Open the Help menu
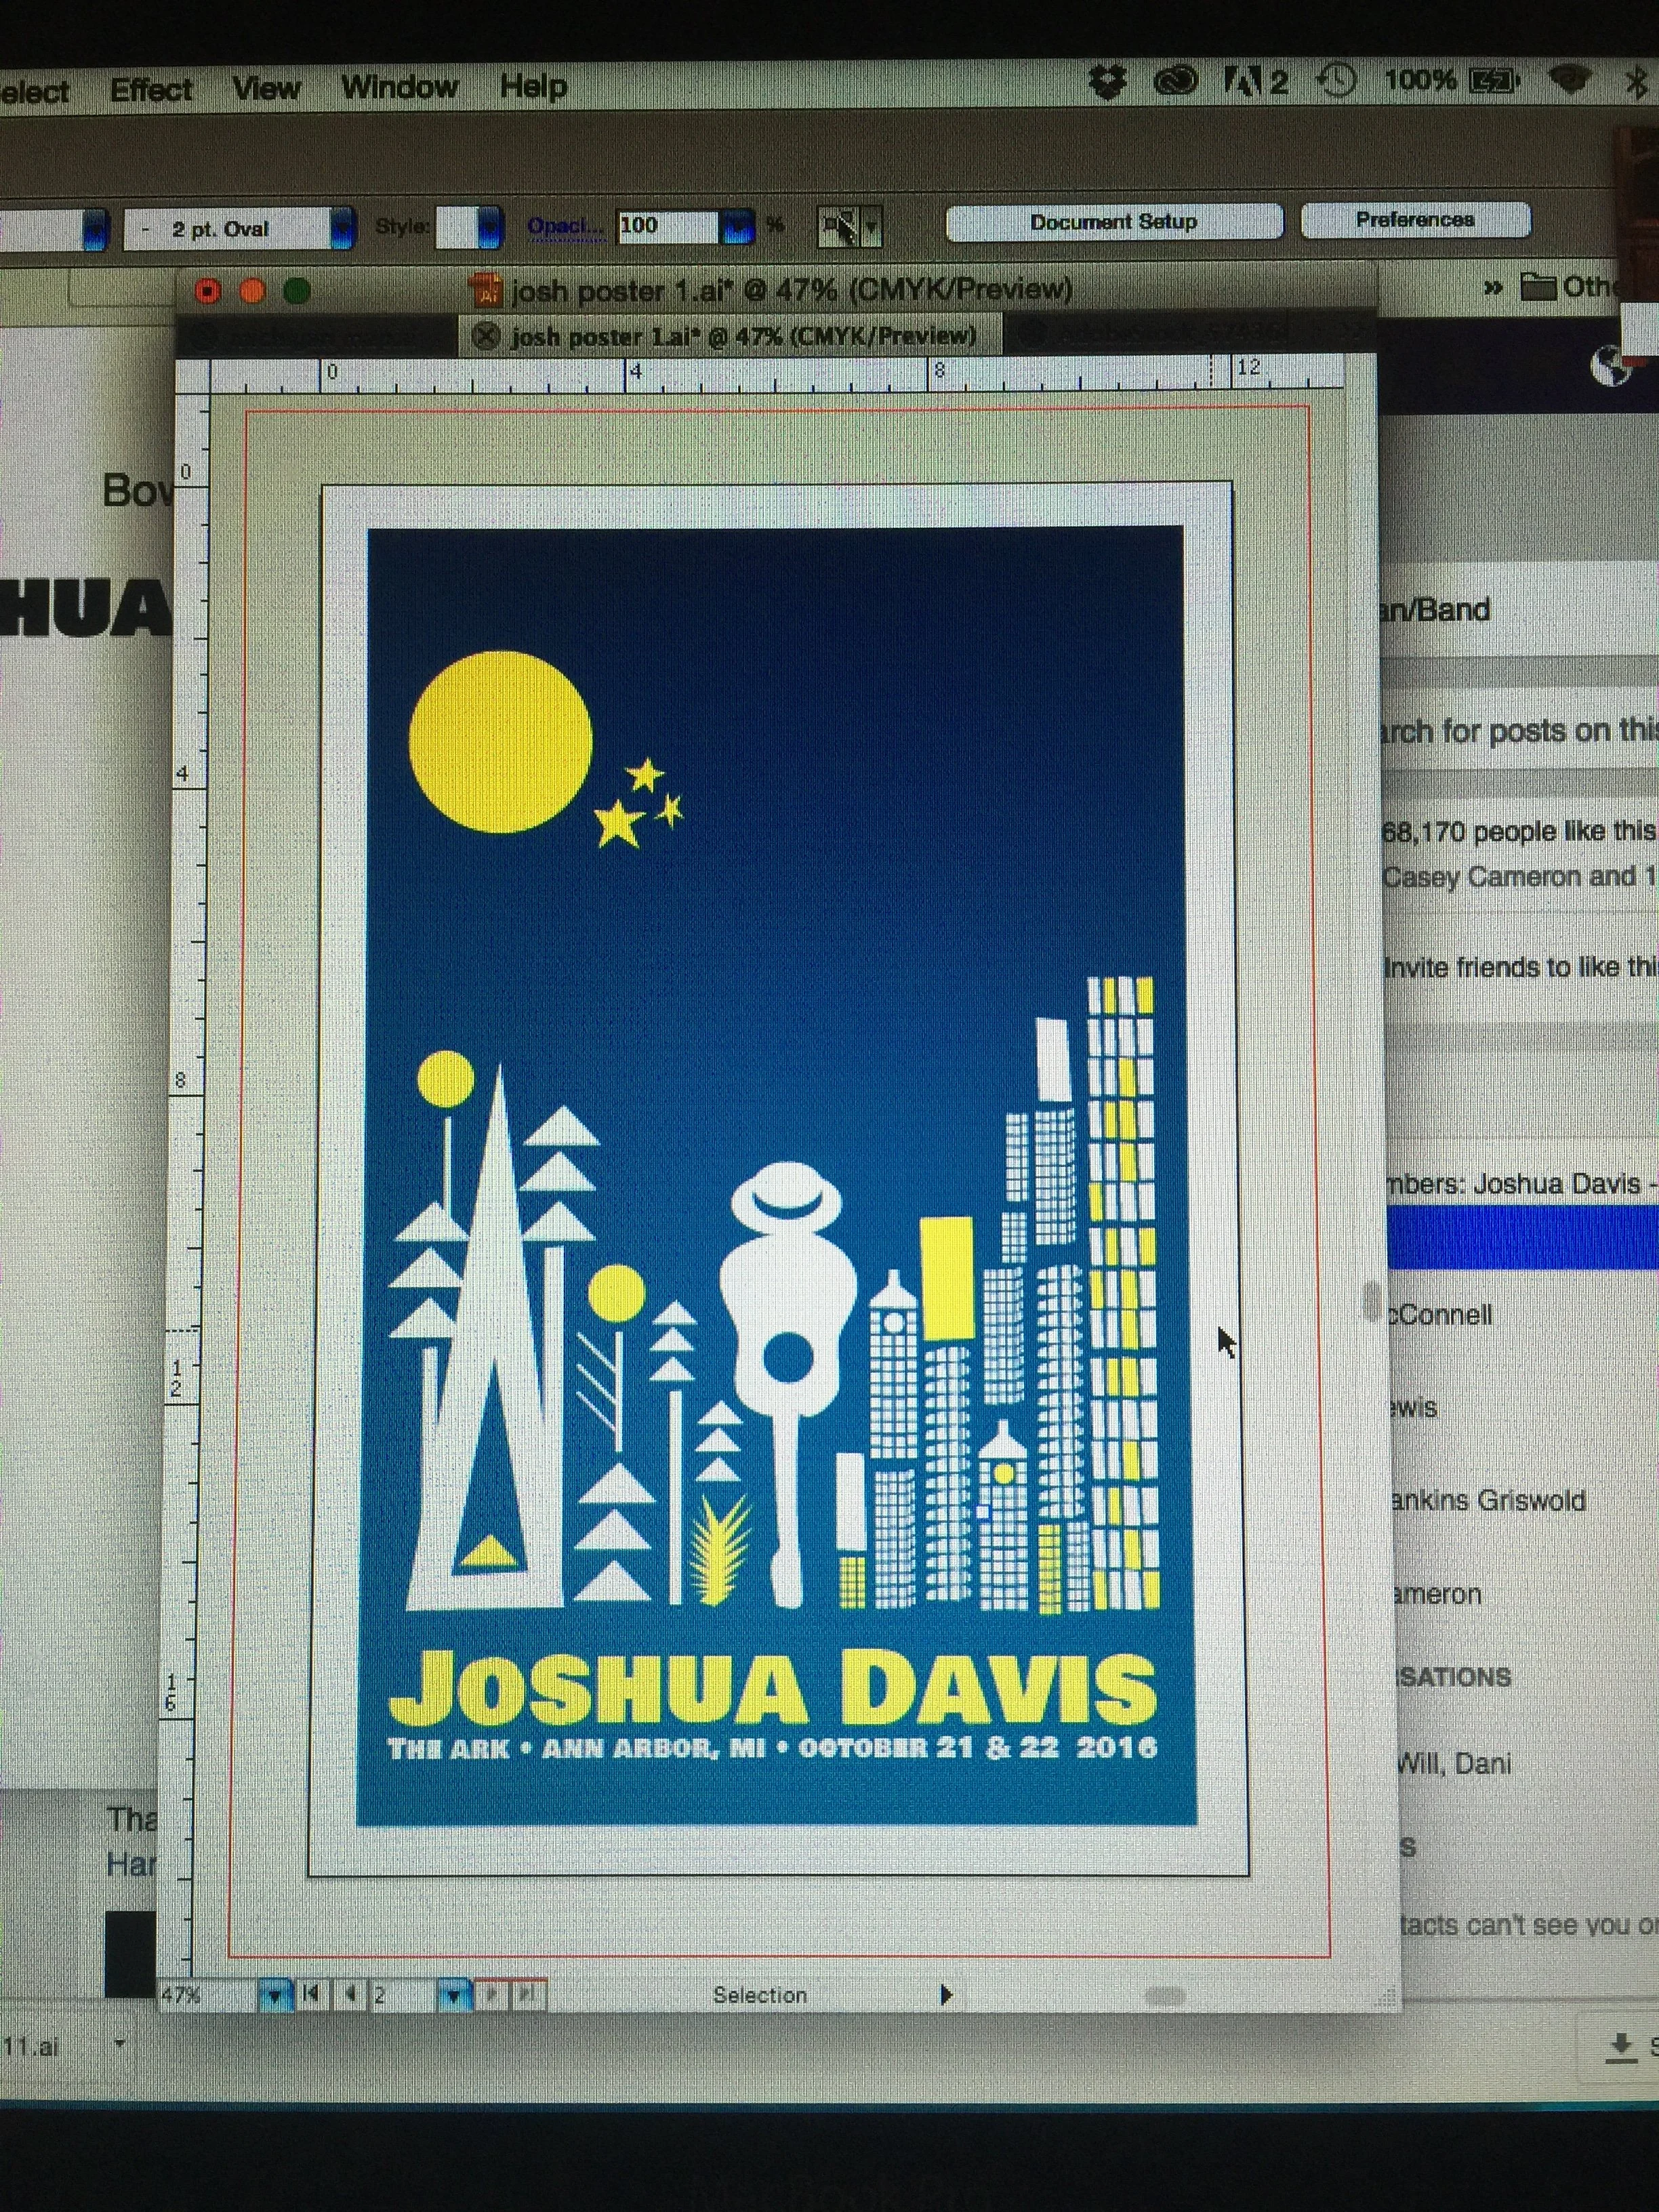 (533, 86)
